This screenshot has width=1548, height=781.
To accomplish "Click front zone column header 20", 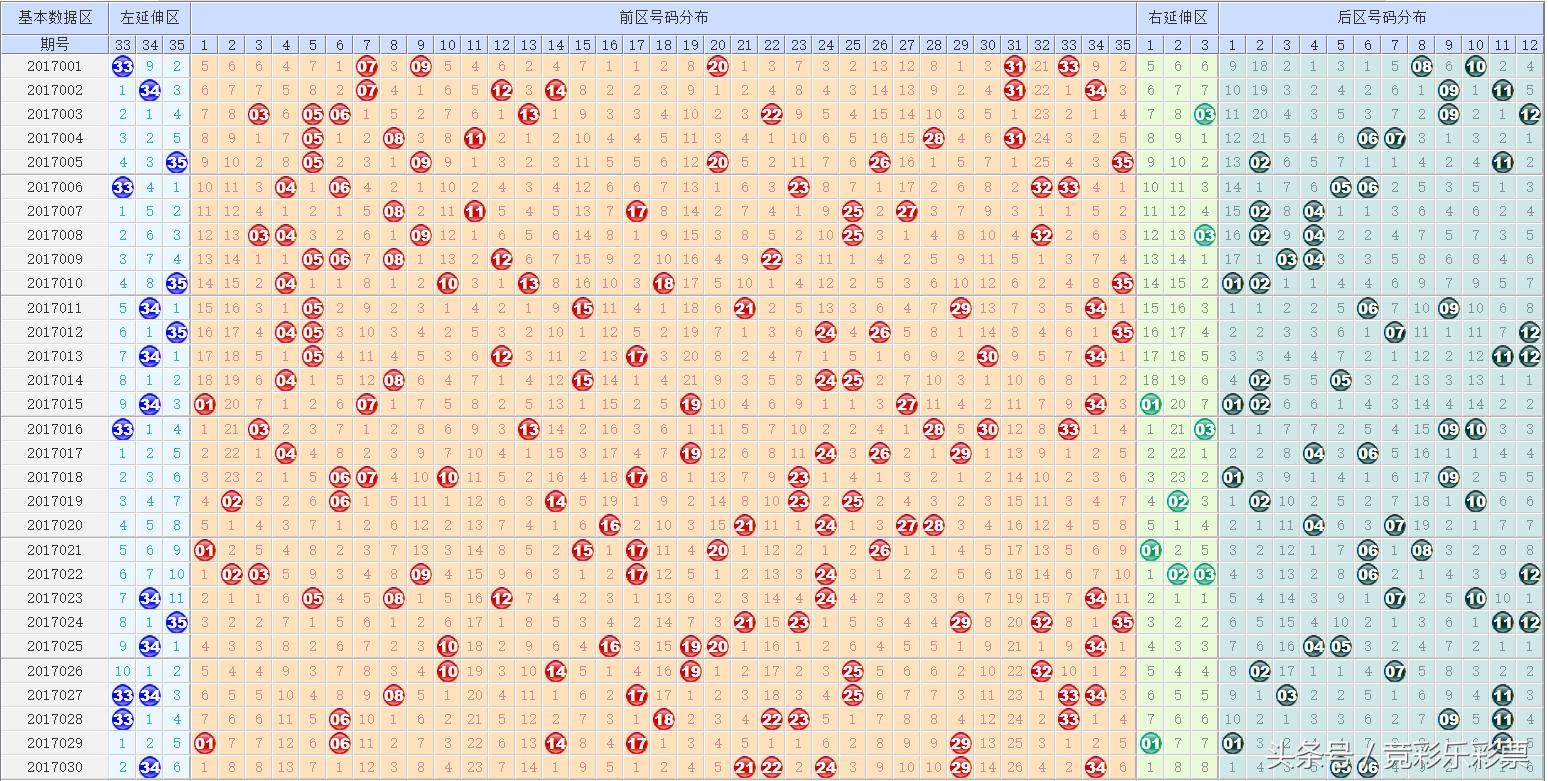I will (x=717, y=44).
